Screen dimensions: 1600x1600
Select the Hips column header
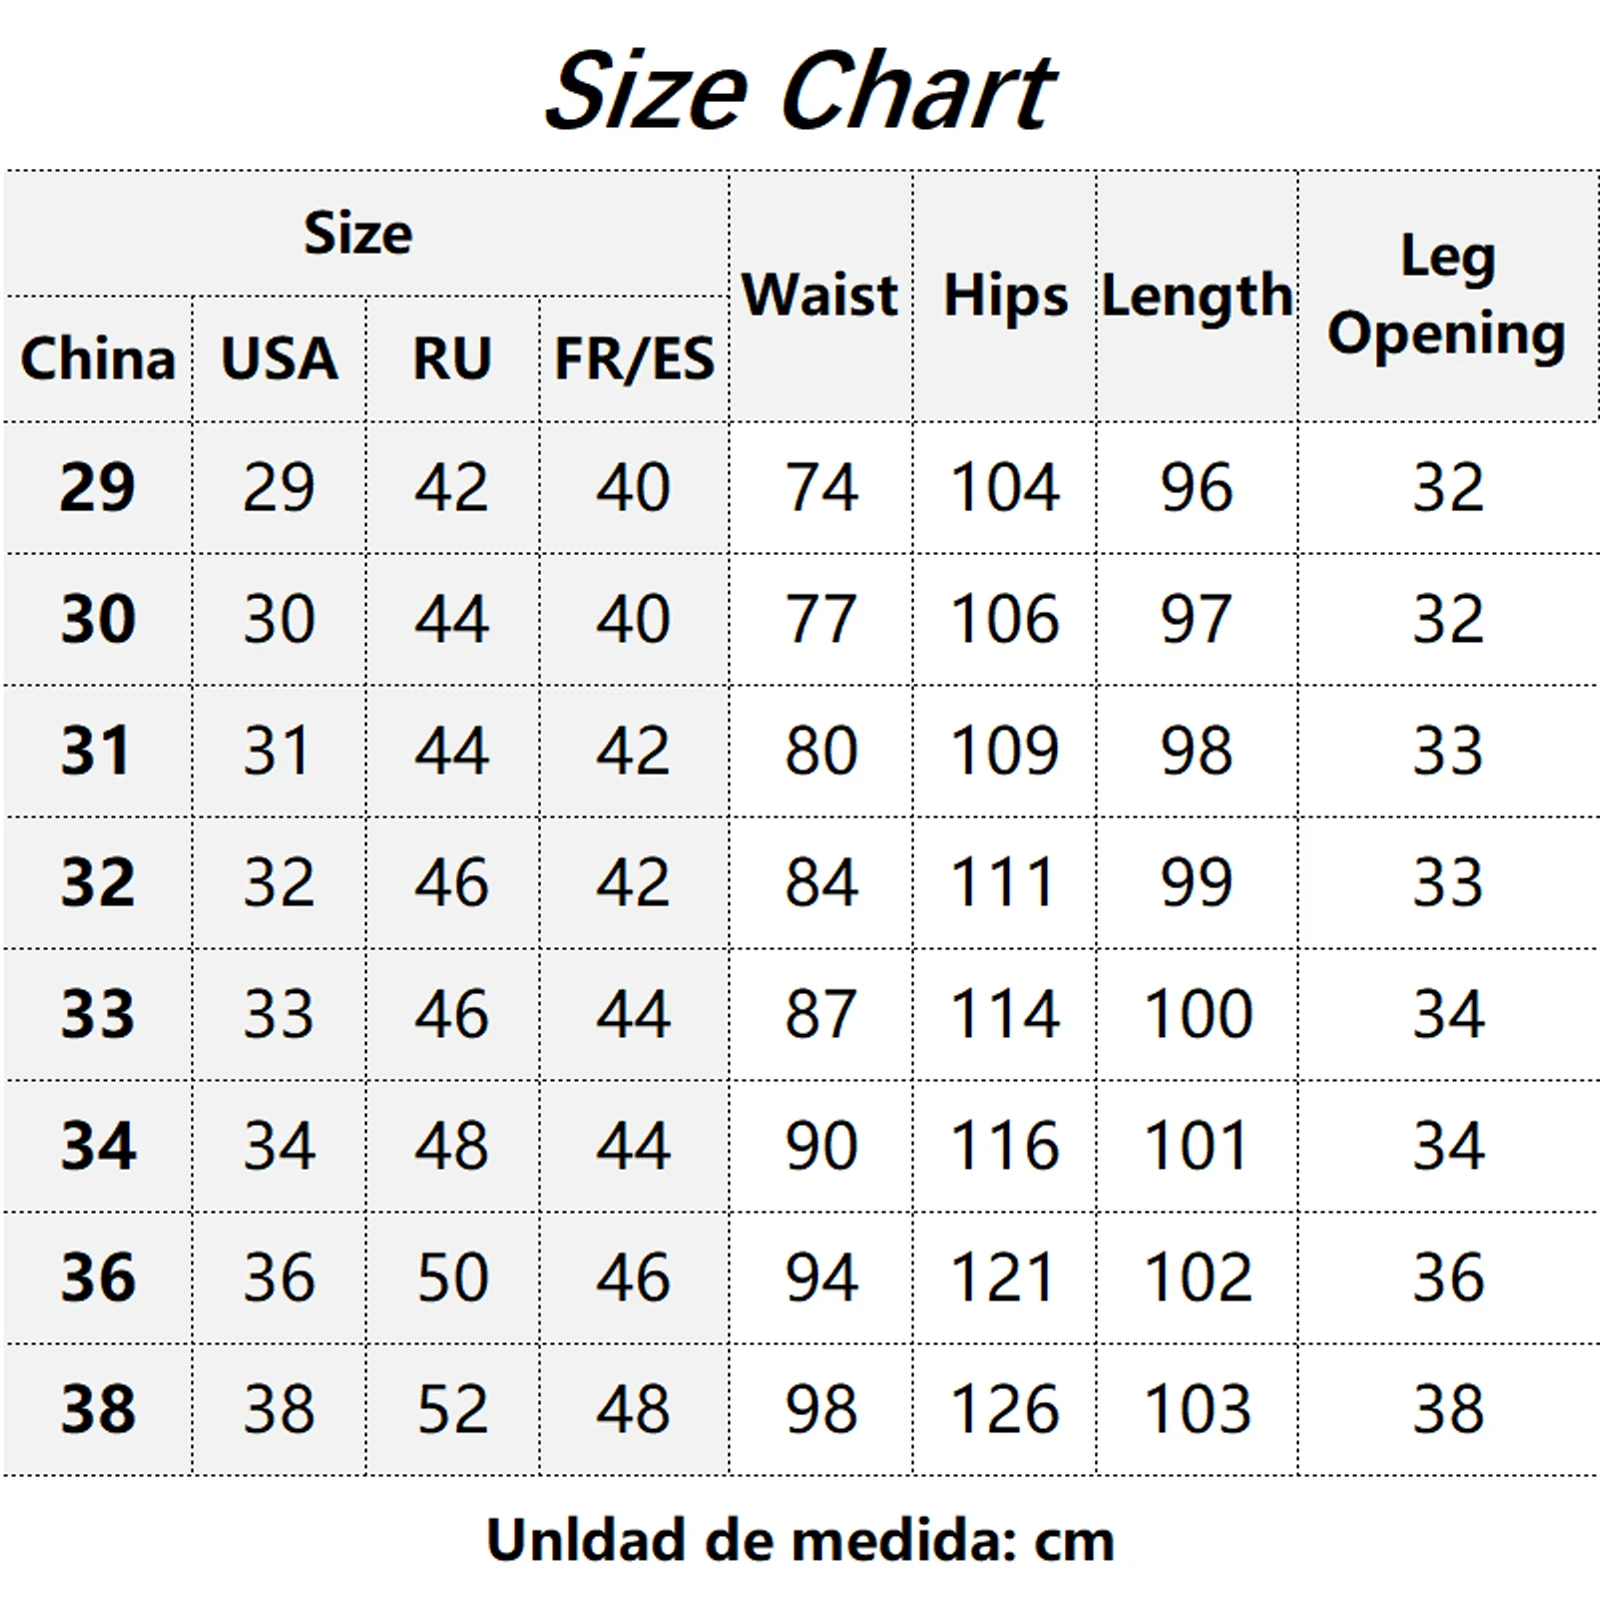tap(1005, 296)
